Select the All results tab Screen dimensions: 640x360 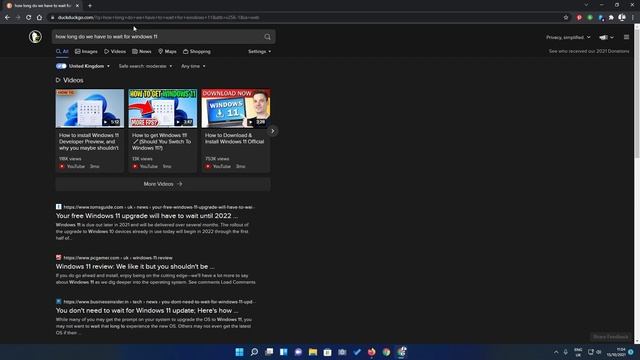pos(62,51)
